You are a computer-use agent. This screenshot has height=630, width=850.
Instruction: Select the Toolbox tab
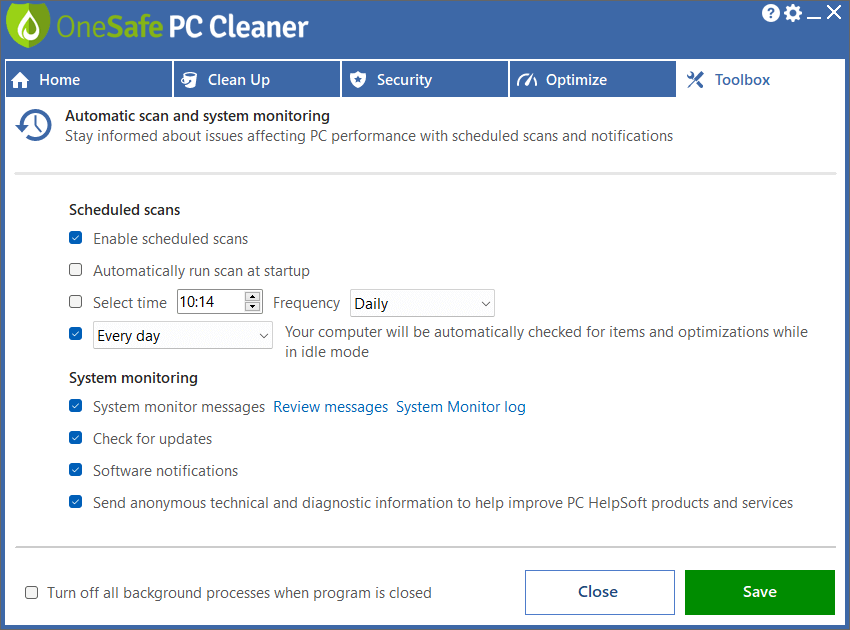761,79
